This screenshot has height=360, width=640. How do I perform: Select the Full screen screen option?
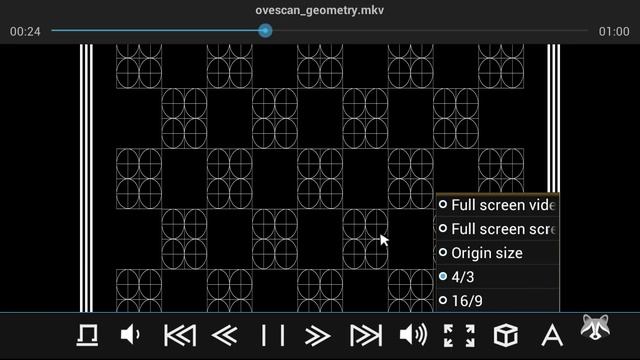[498, 229]
